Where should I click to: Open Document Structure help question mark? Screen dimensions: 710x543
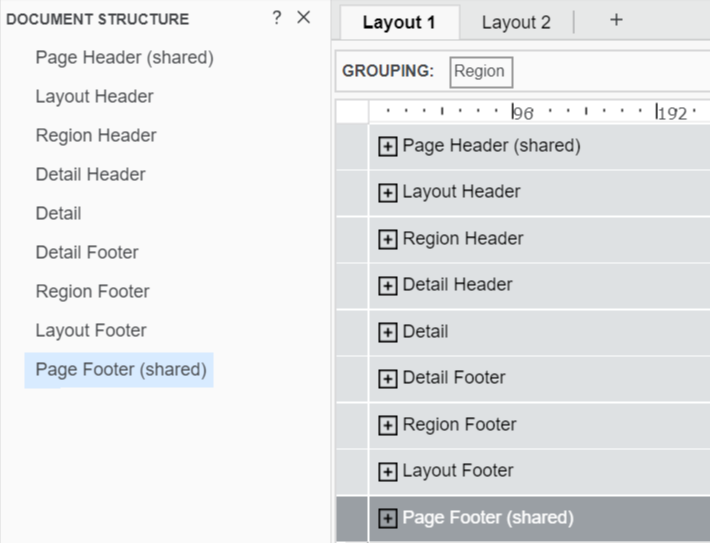277,18
